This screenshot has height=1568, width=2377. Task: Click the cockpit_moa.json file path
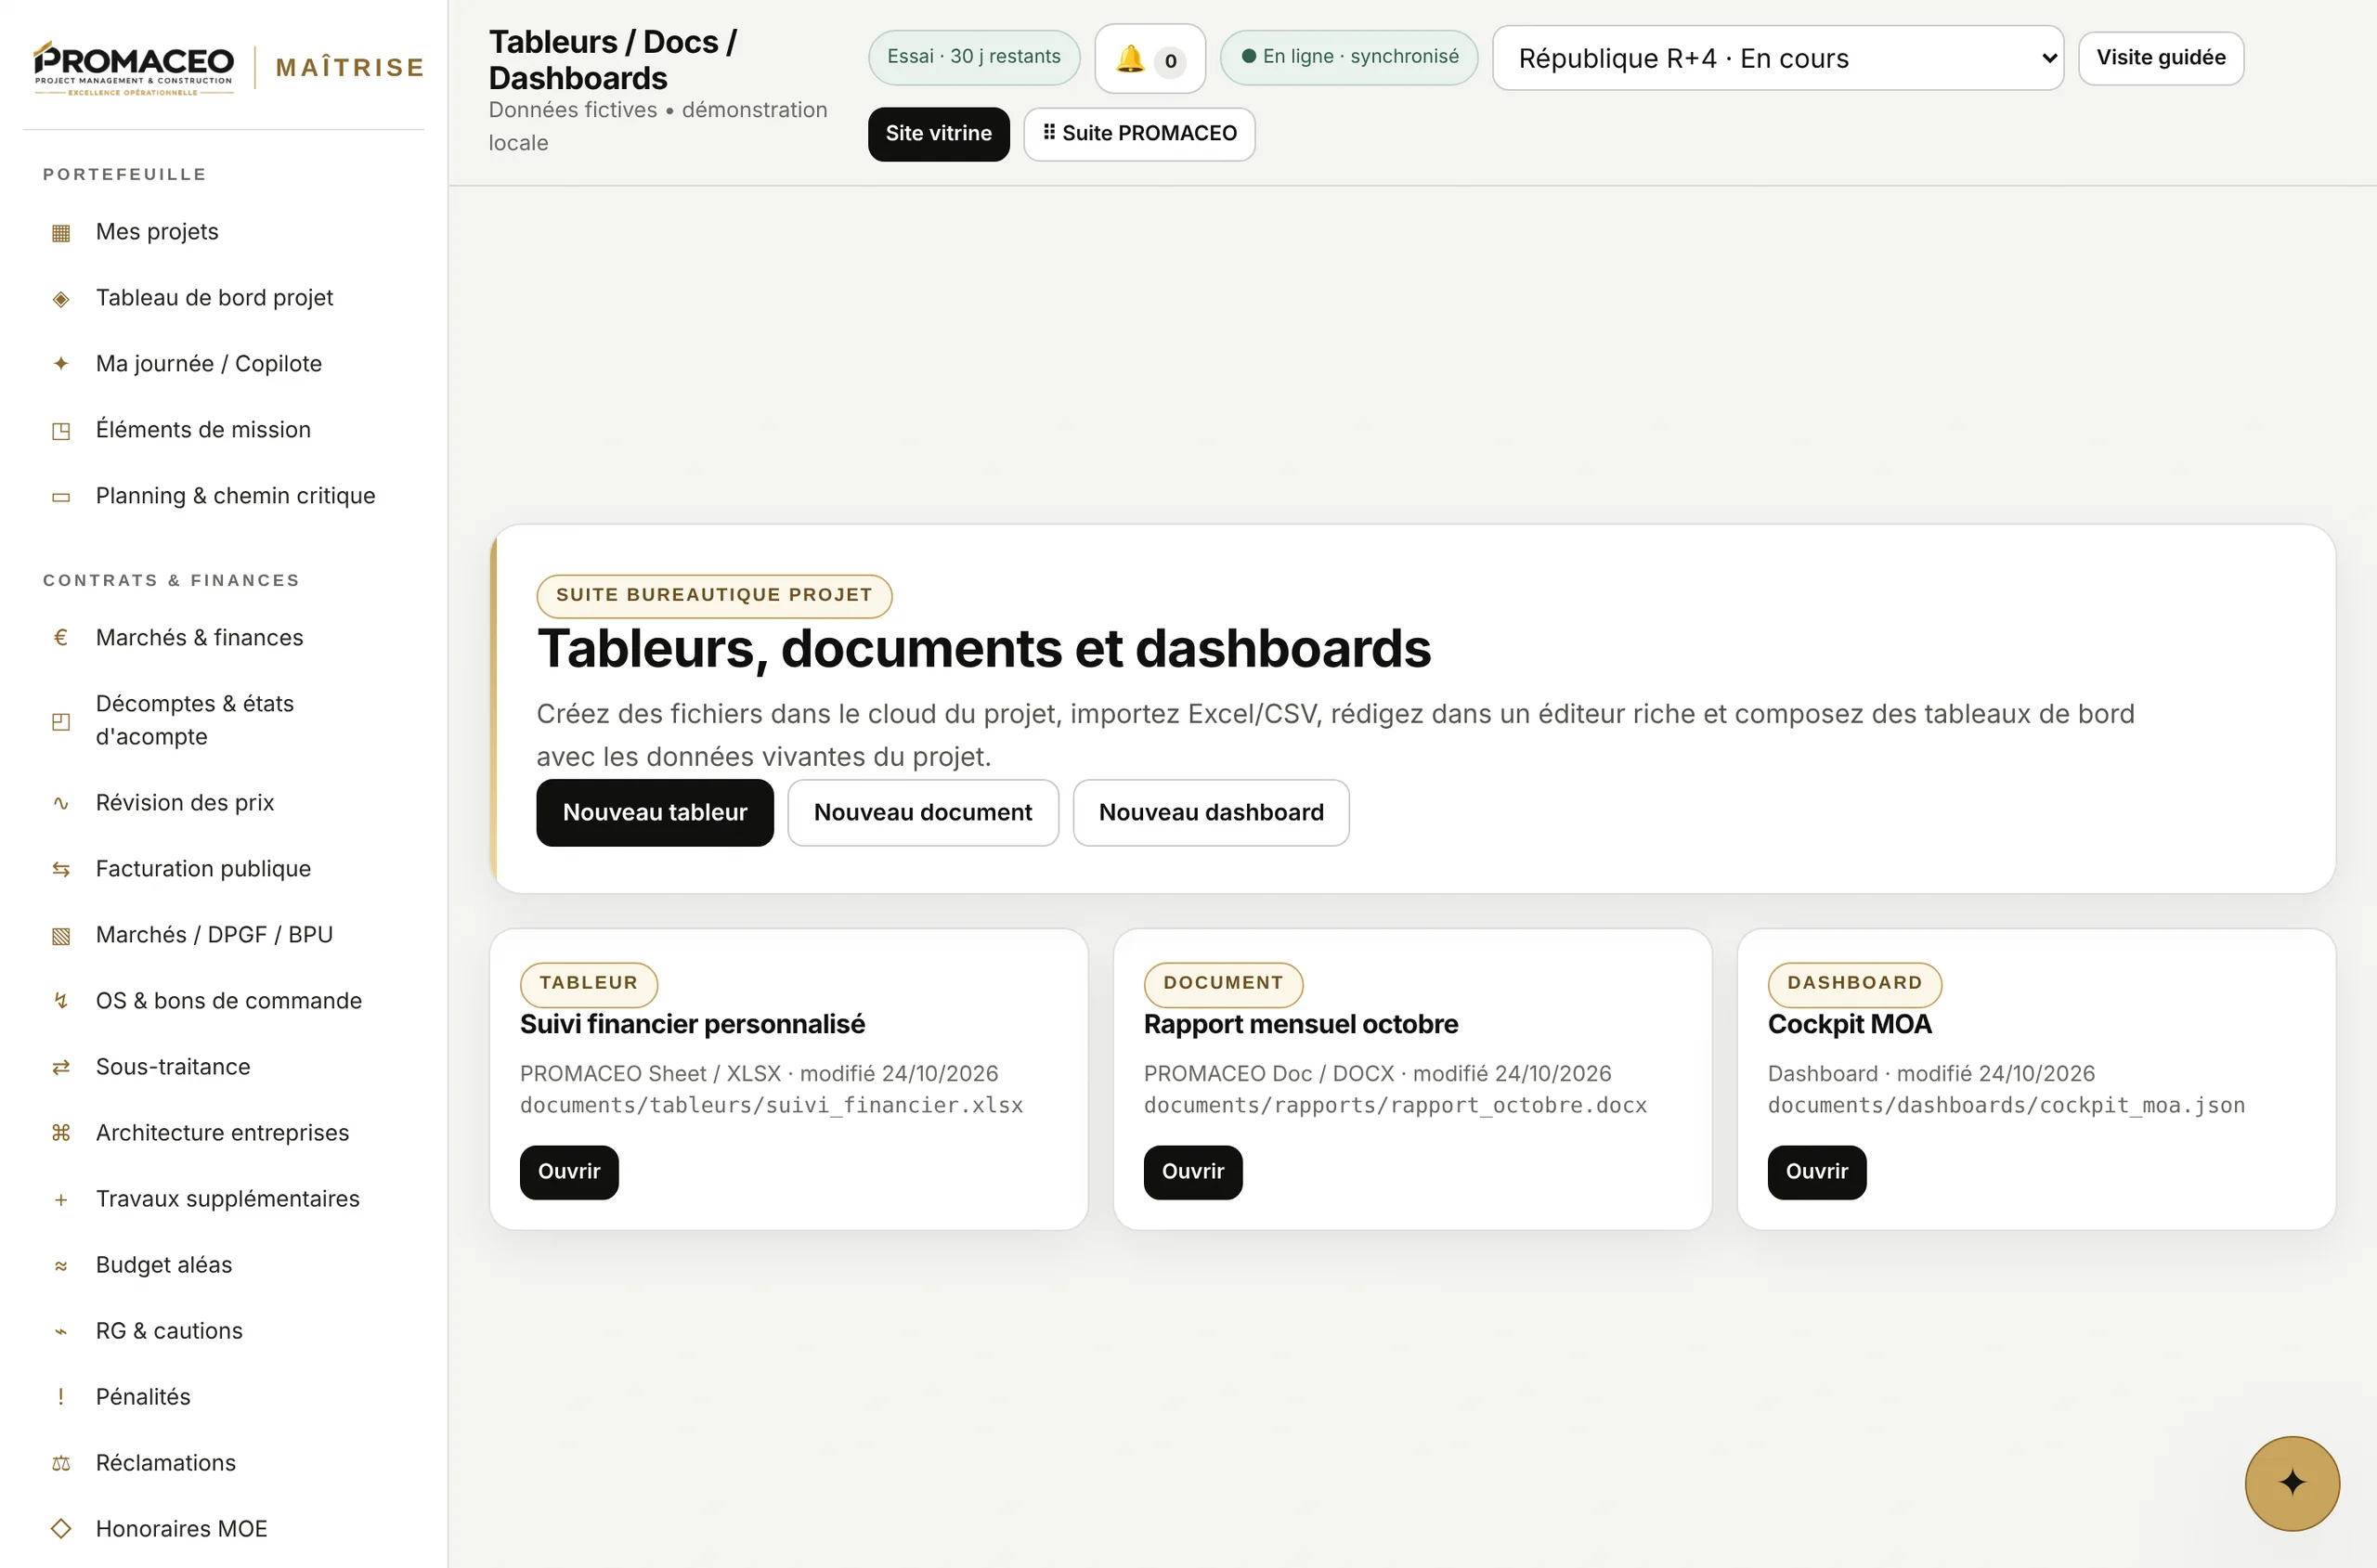click(2006, 1106)
